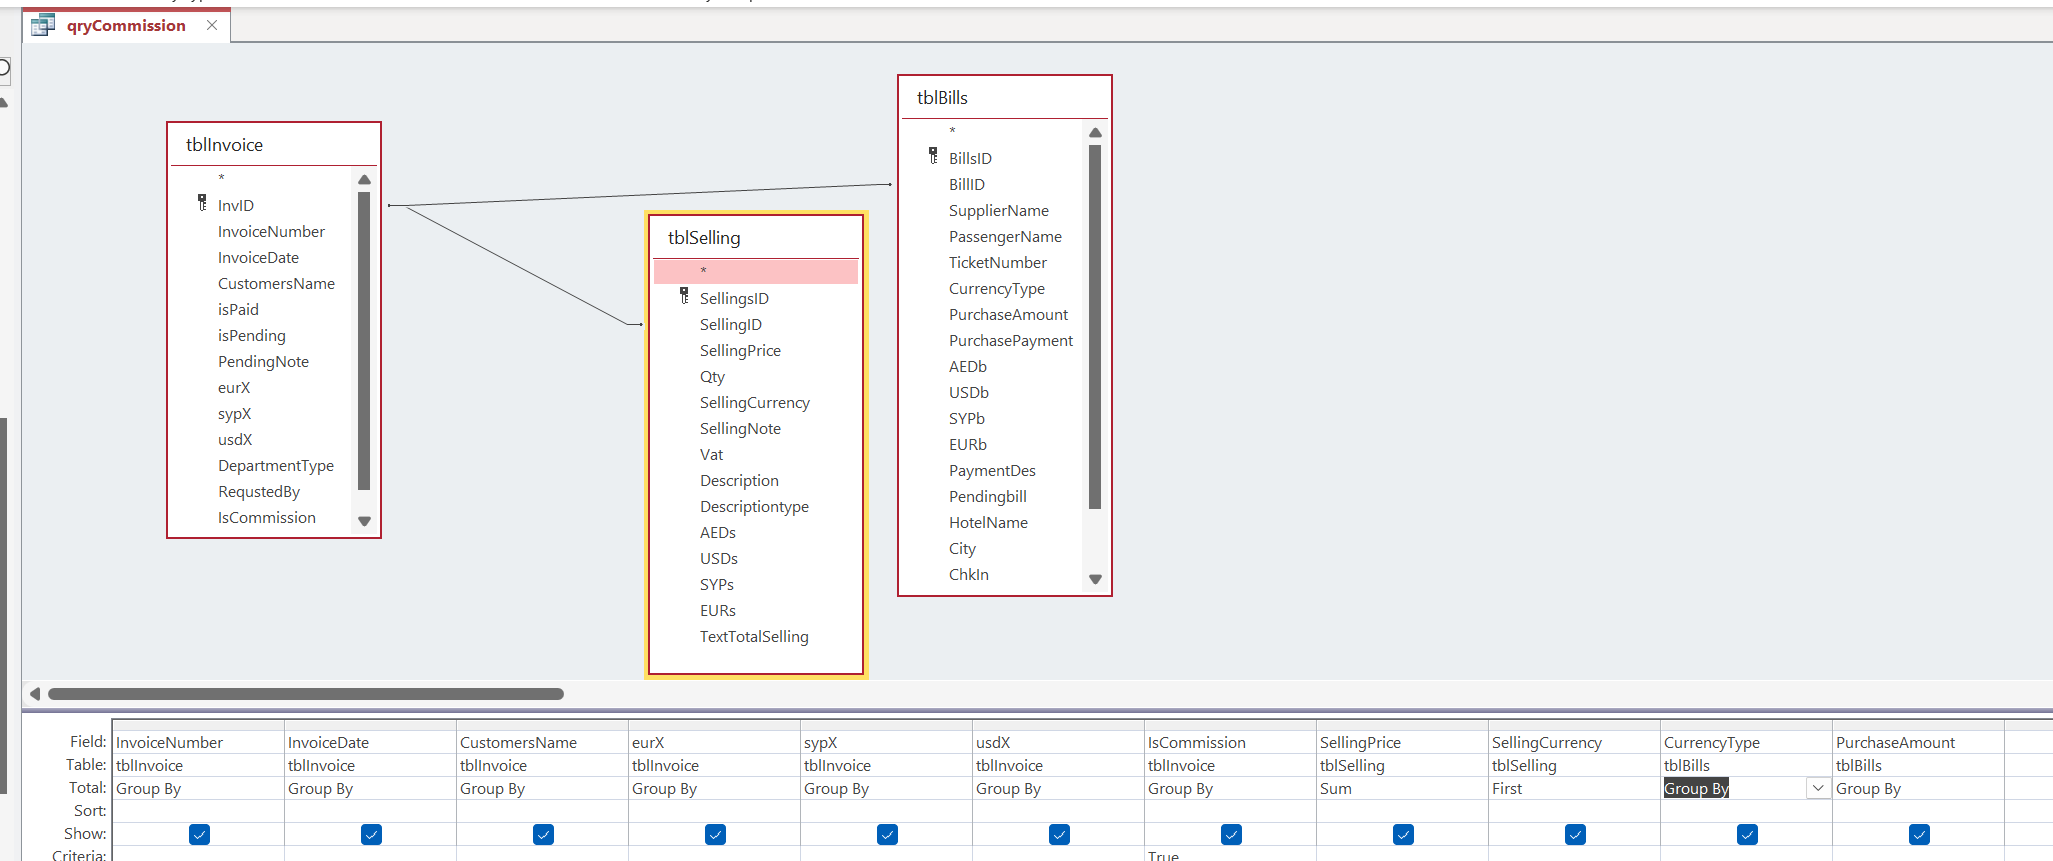The image size is (2053, 861).
Task: Select PendingNote field in tblInvoice
Action: click(x=263, y=361)
